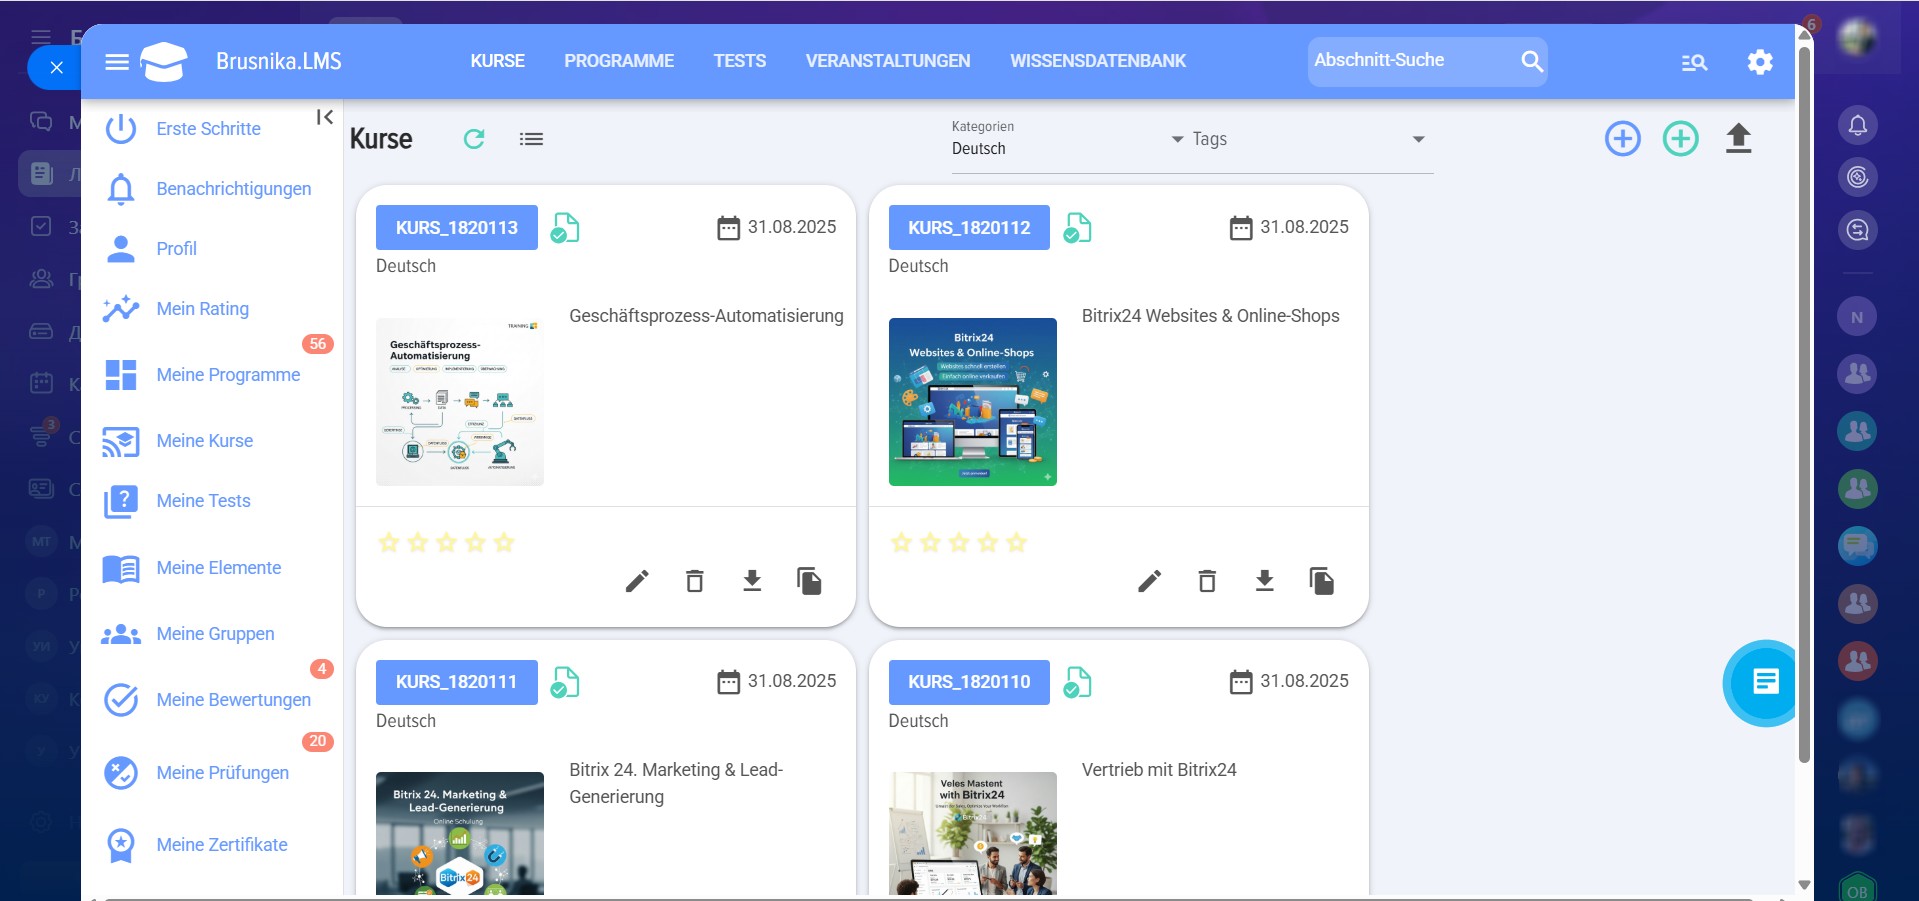
Task: Open Meine Zertifikate in sidebar
Action: click(x=221, y=845)
